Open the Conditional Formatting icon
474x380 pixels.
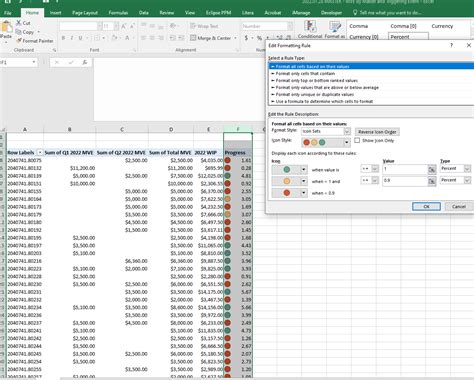[x=310, y=26]
